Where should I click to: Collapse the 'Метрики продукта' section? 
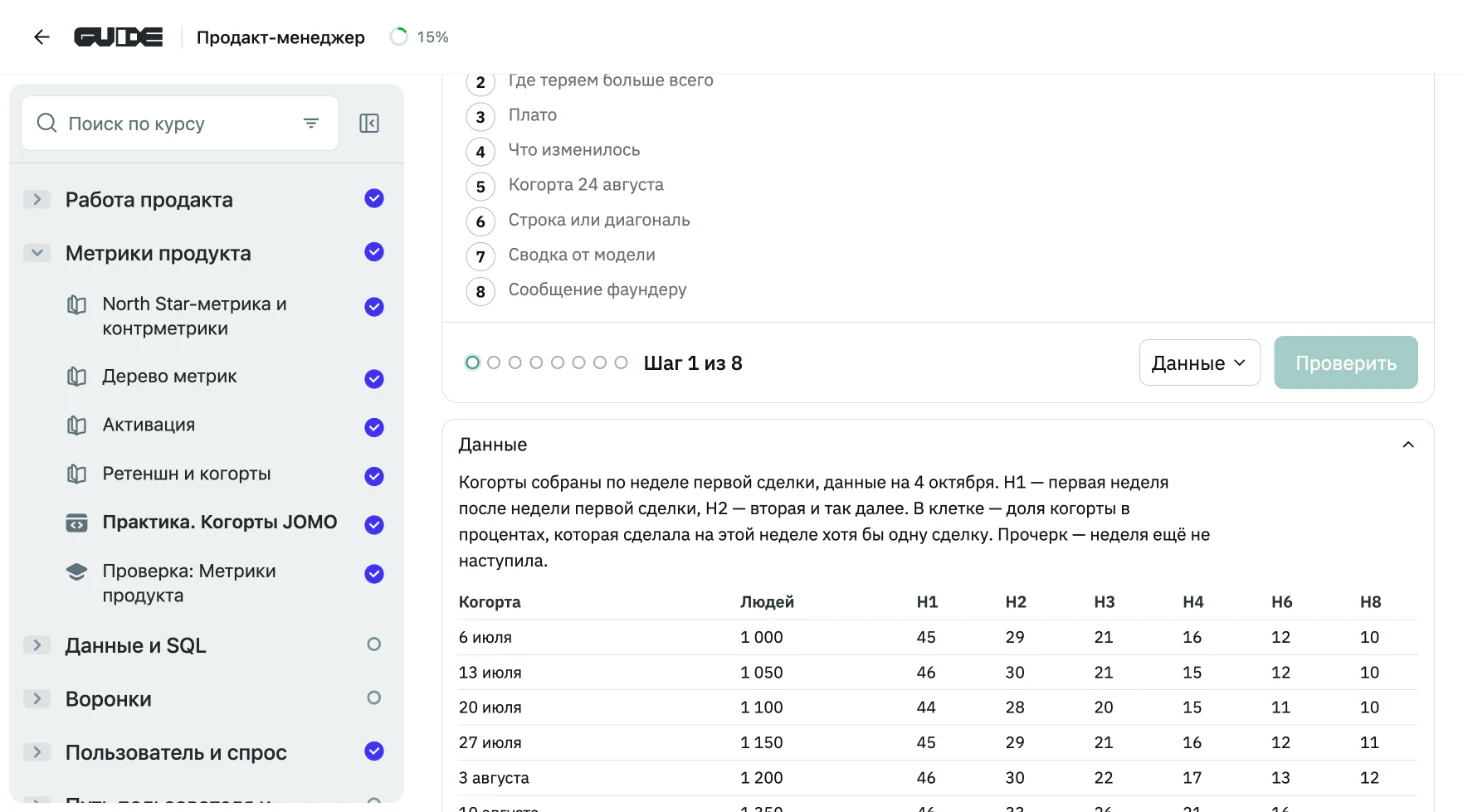pos(37,253)
